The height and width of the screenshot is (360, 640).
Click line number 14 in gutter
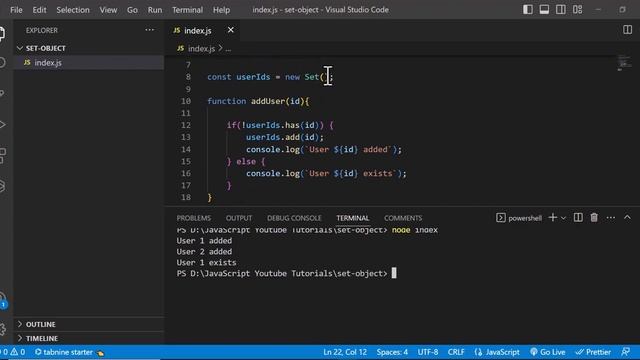(186, 149)
